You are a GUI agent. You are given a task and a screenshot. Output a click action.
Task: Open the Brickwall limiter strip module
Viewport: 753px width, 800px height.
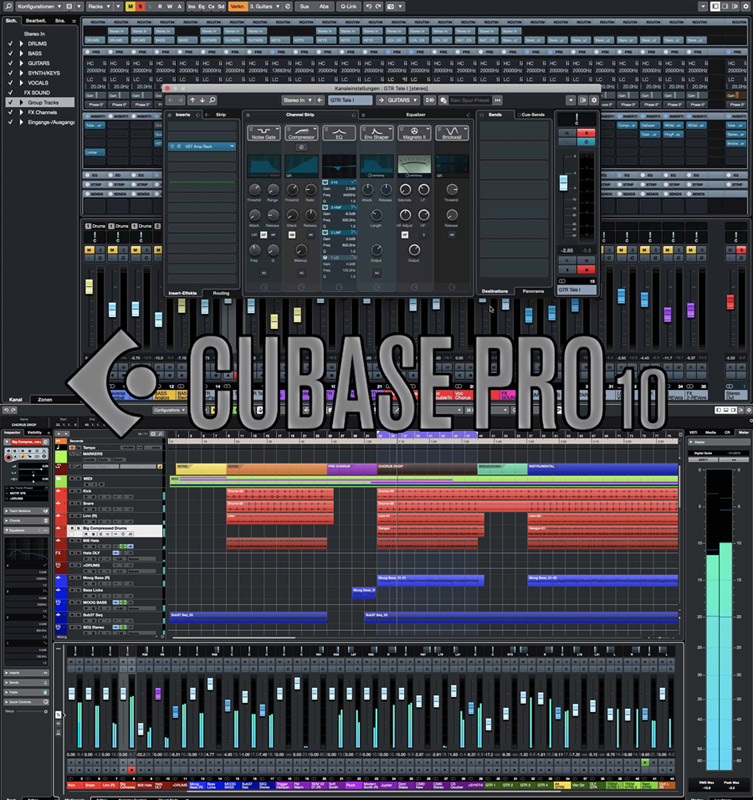tap(451, 133)
